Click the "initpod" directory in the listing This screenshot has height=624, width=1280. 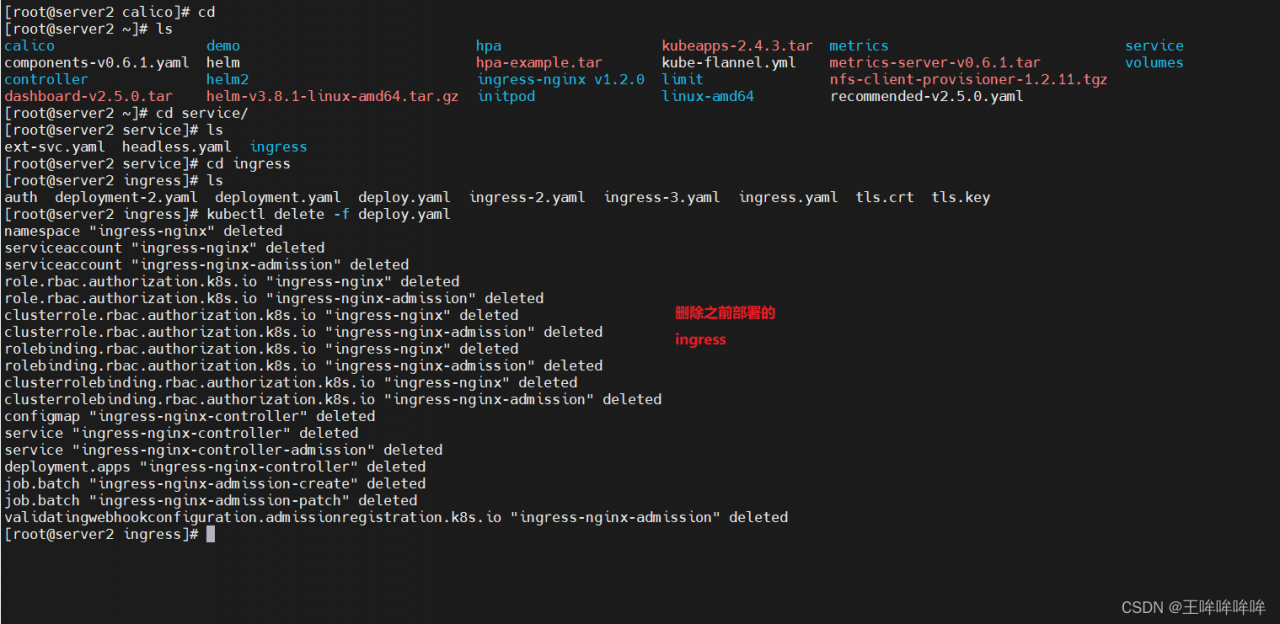506,97
